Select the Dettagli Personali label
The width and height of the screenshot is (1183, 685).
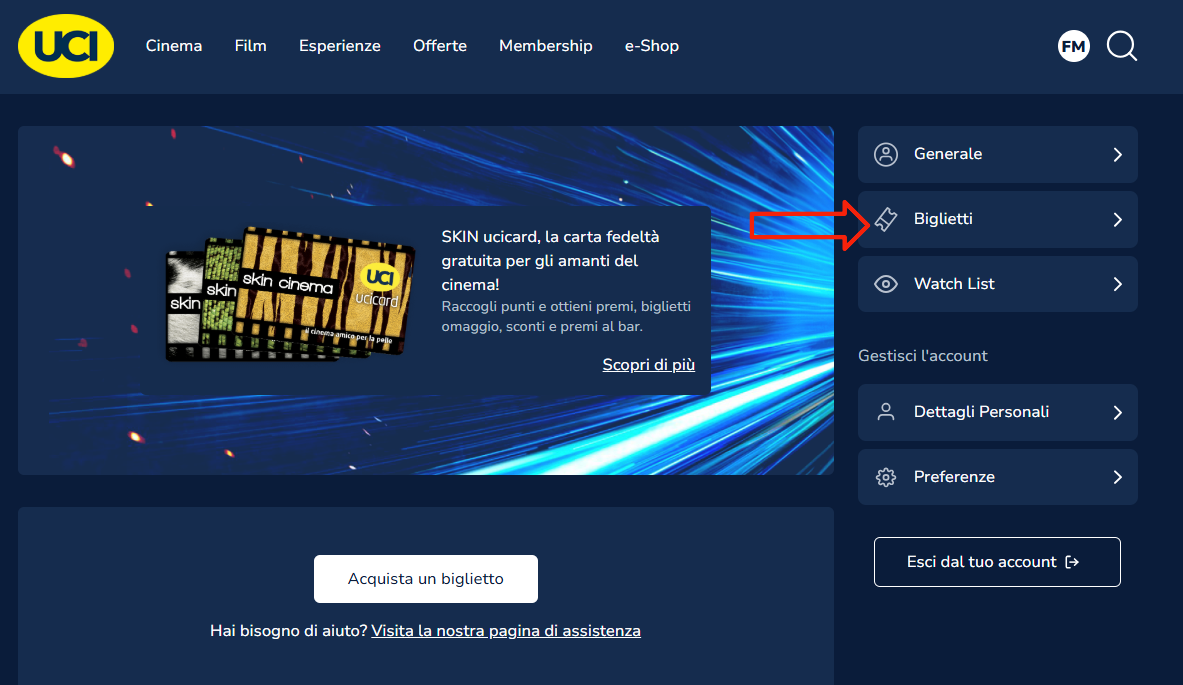[x=982, y=412]
